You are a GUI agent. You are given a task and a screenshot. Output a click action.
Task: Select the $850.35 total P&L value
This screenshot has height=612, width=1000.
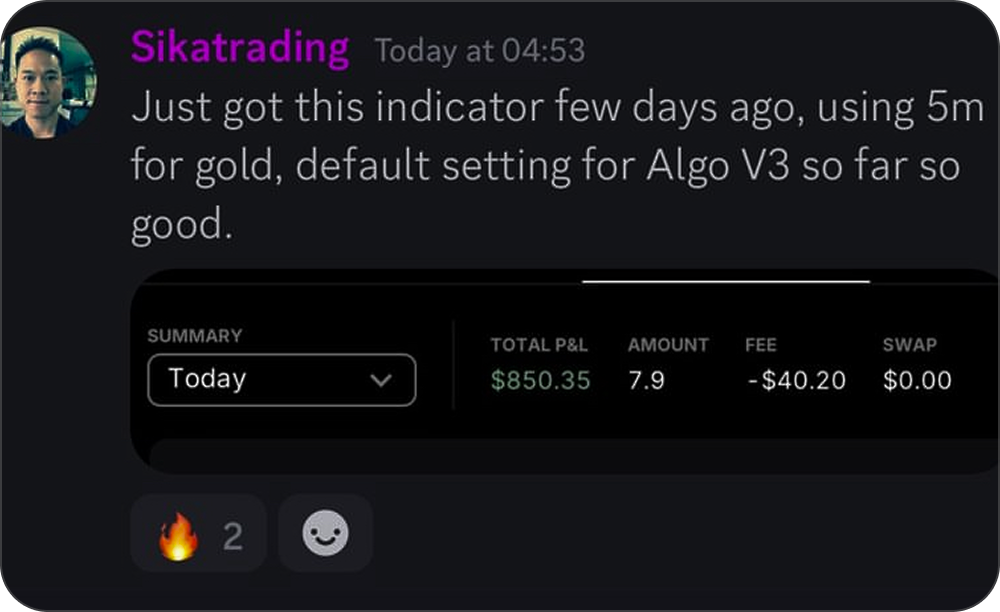540,381
